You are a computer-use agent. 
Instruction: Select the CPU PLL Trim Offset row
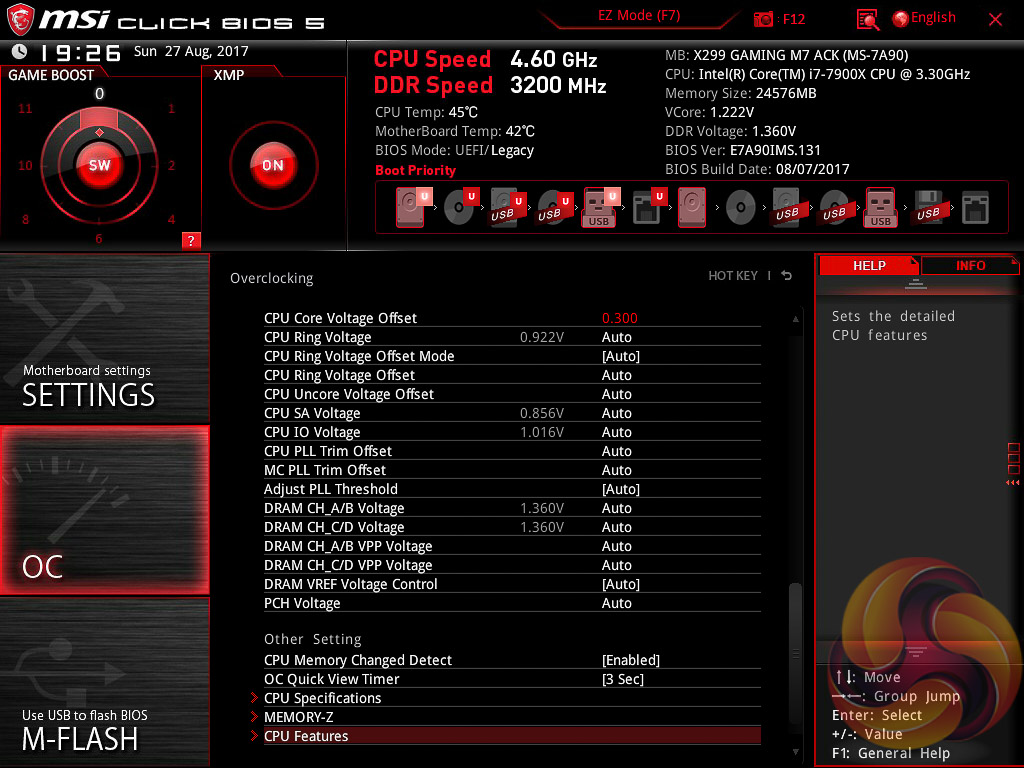coord(512,451)
